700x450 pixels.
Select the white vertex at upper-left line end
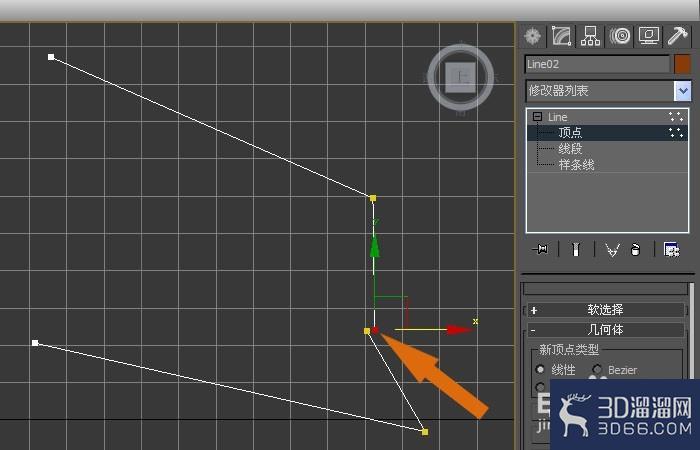coord(51,57)
